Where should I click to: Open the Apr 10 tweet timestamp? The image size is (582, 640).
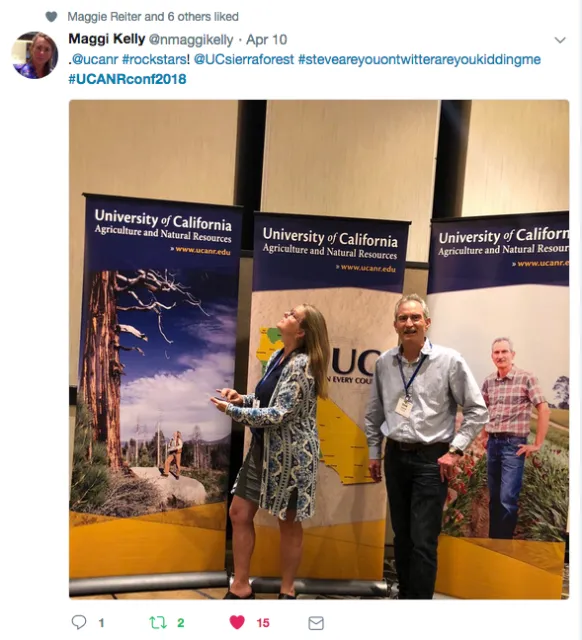[267, 40]
